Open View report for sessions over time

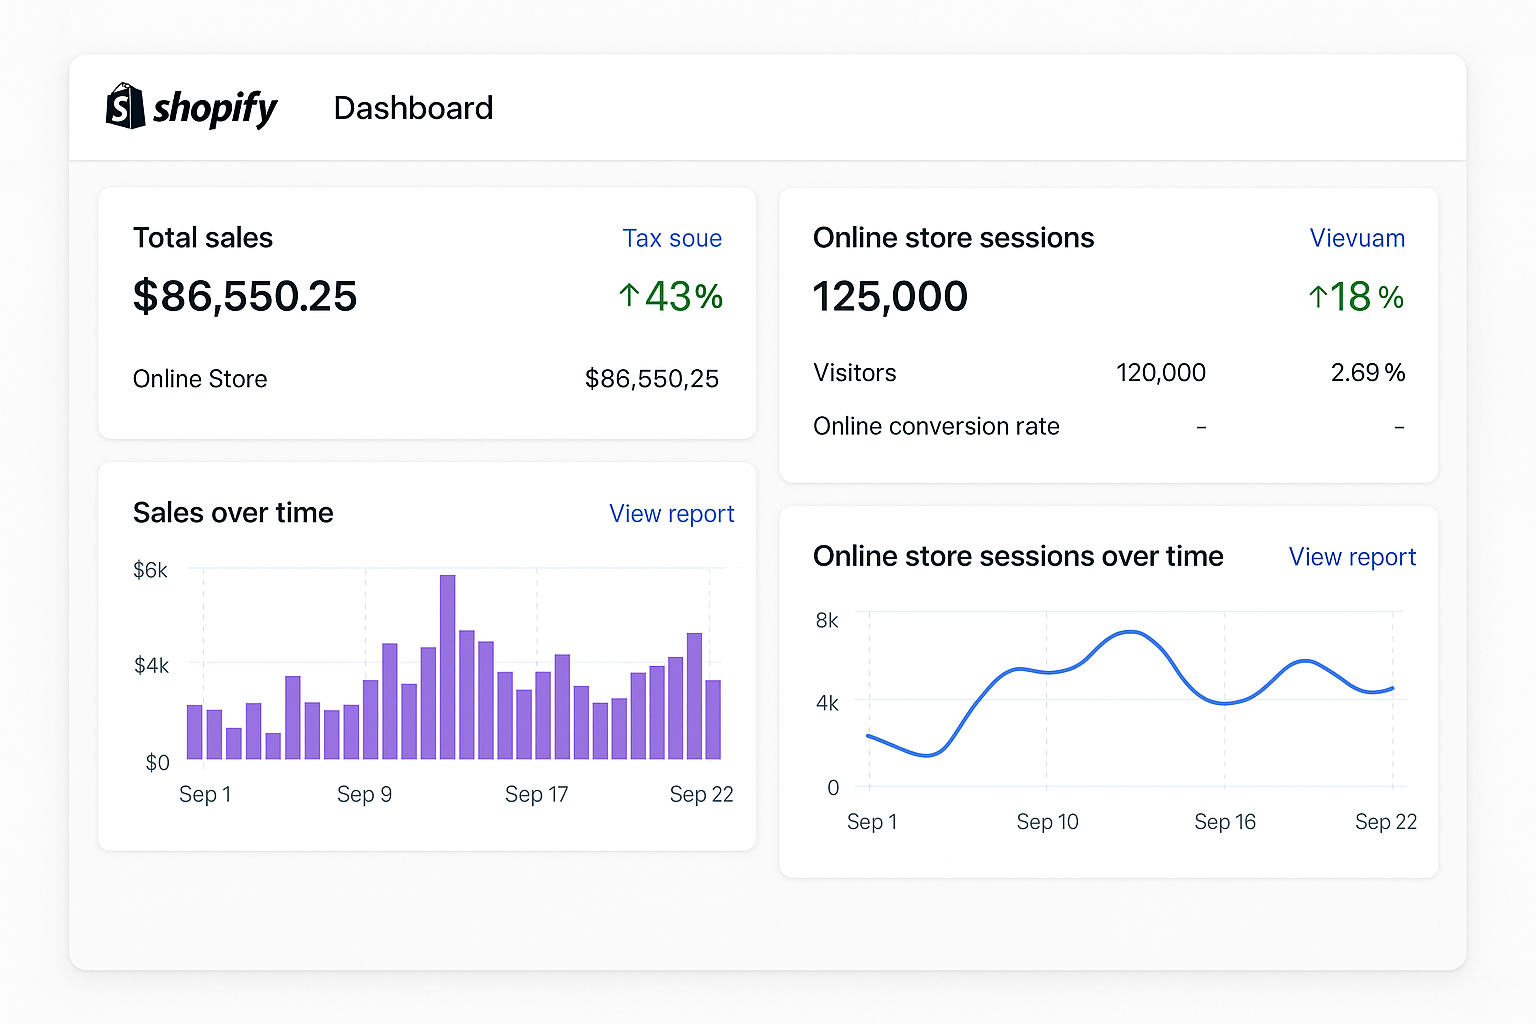tap(1351, 557)
